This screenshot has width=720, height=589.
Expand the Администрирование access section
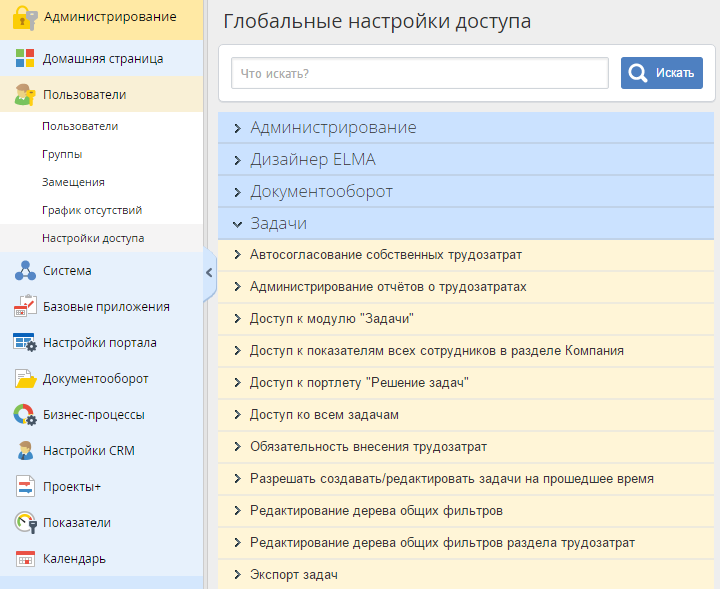click(x=333, y=128)
